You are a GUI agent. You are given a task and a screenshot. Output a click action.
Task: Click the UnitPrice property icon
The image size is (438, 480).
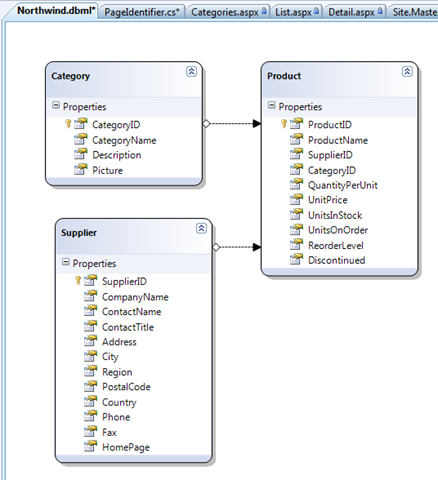tap(296, 199)
